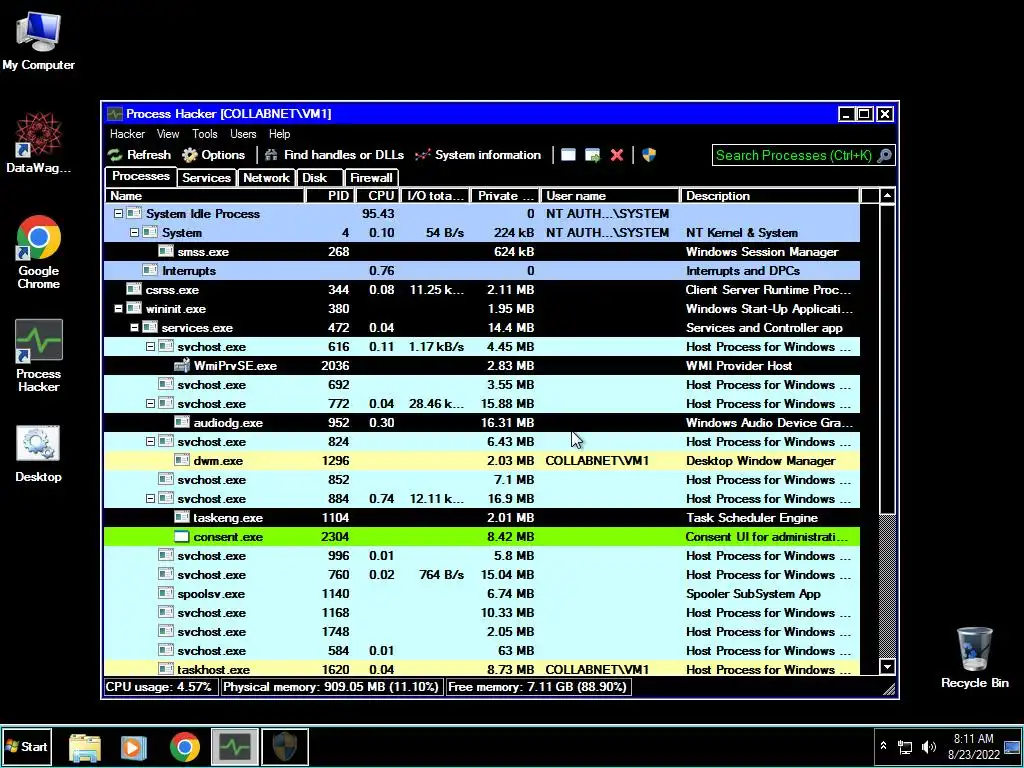Select the Interrupts row
The image size is (1024, 768).
[482, 270]
